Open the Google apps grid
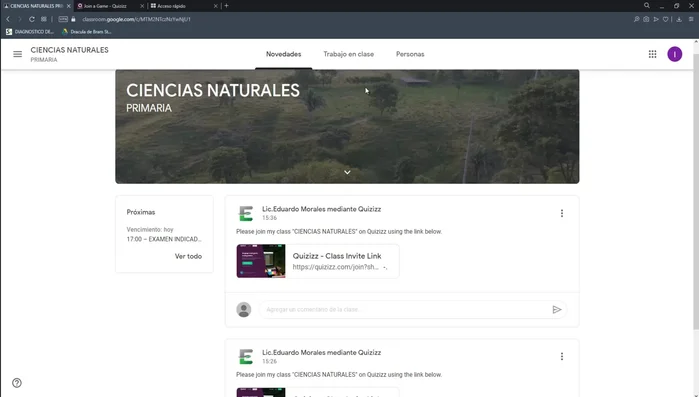 click(652, 54)
